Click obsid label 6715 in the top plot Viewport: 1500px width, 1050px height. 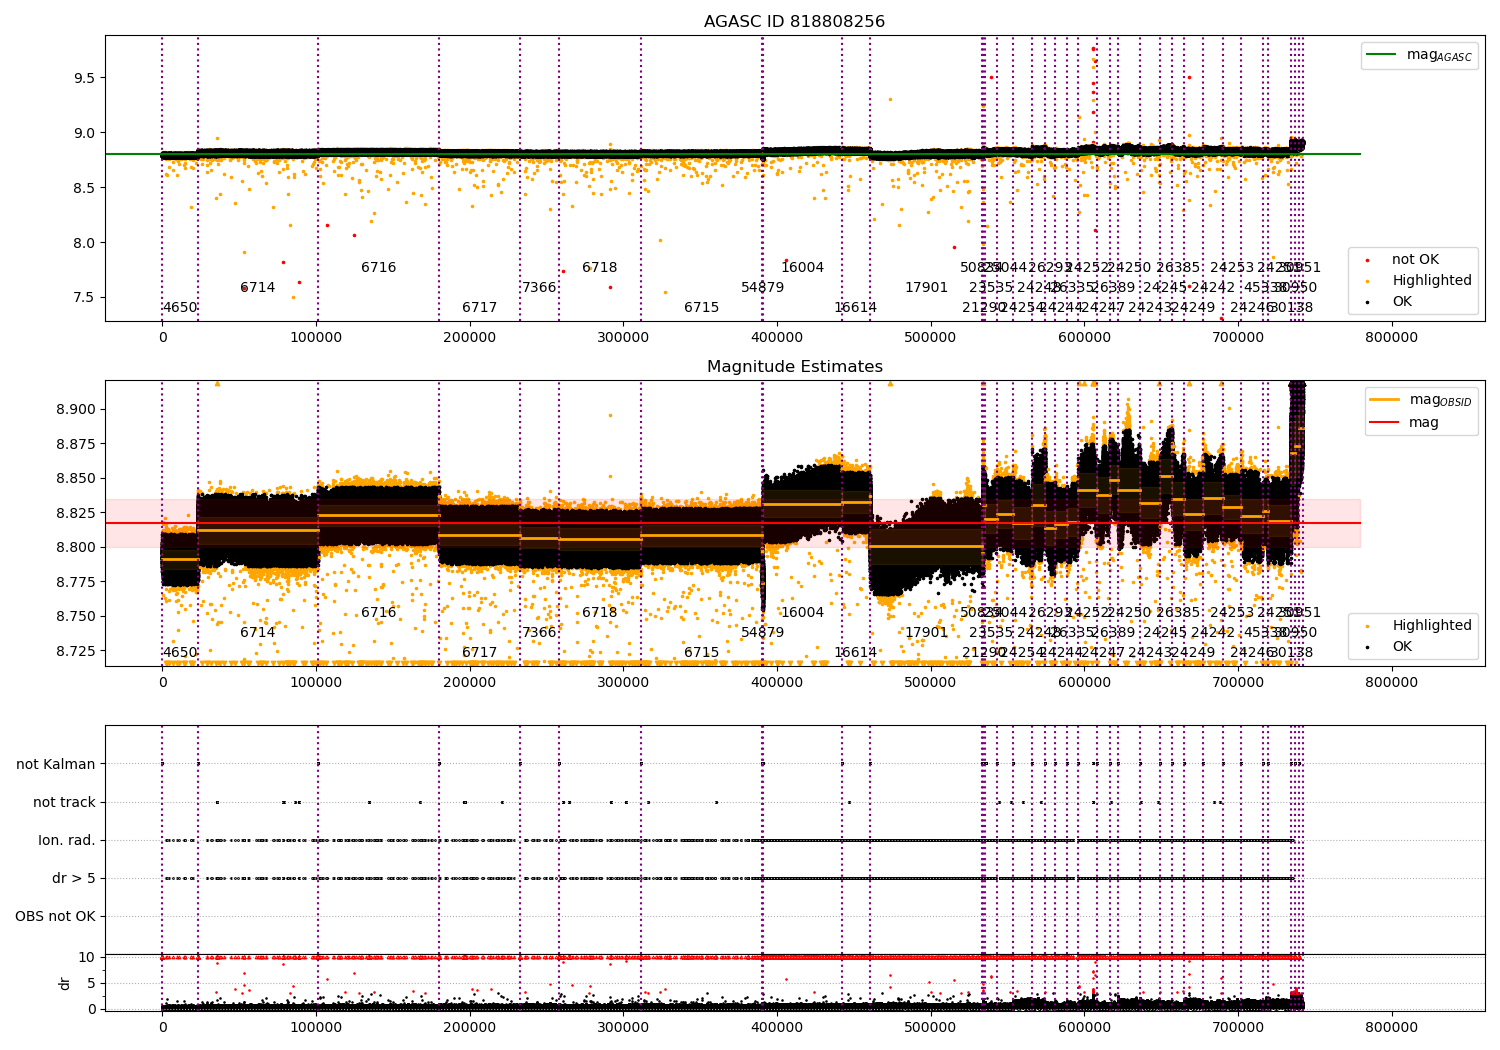(x=702, y=308)
